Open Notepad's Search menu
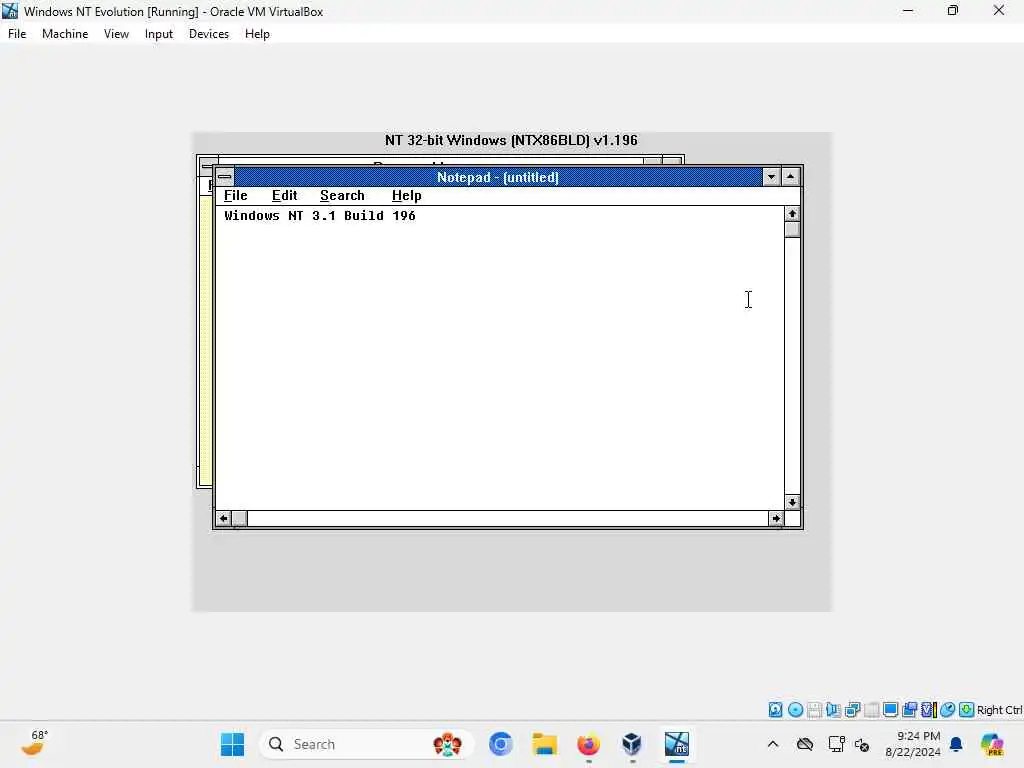The image size is (1024, 768). click(342, 196)
